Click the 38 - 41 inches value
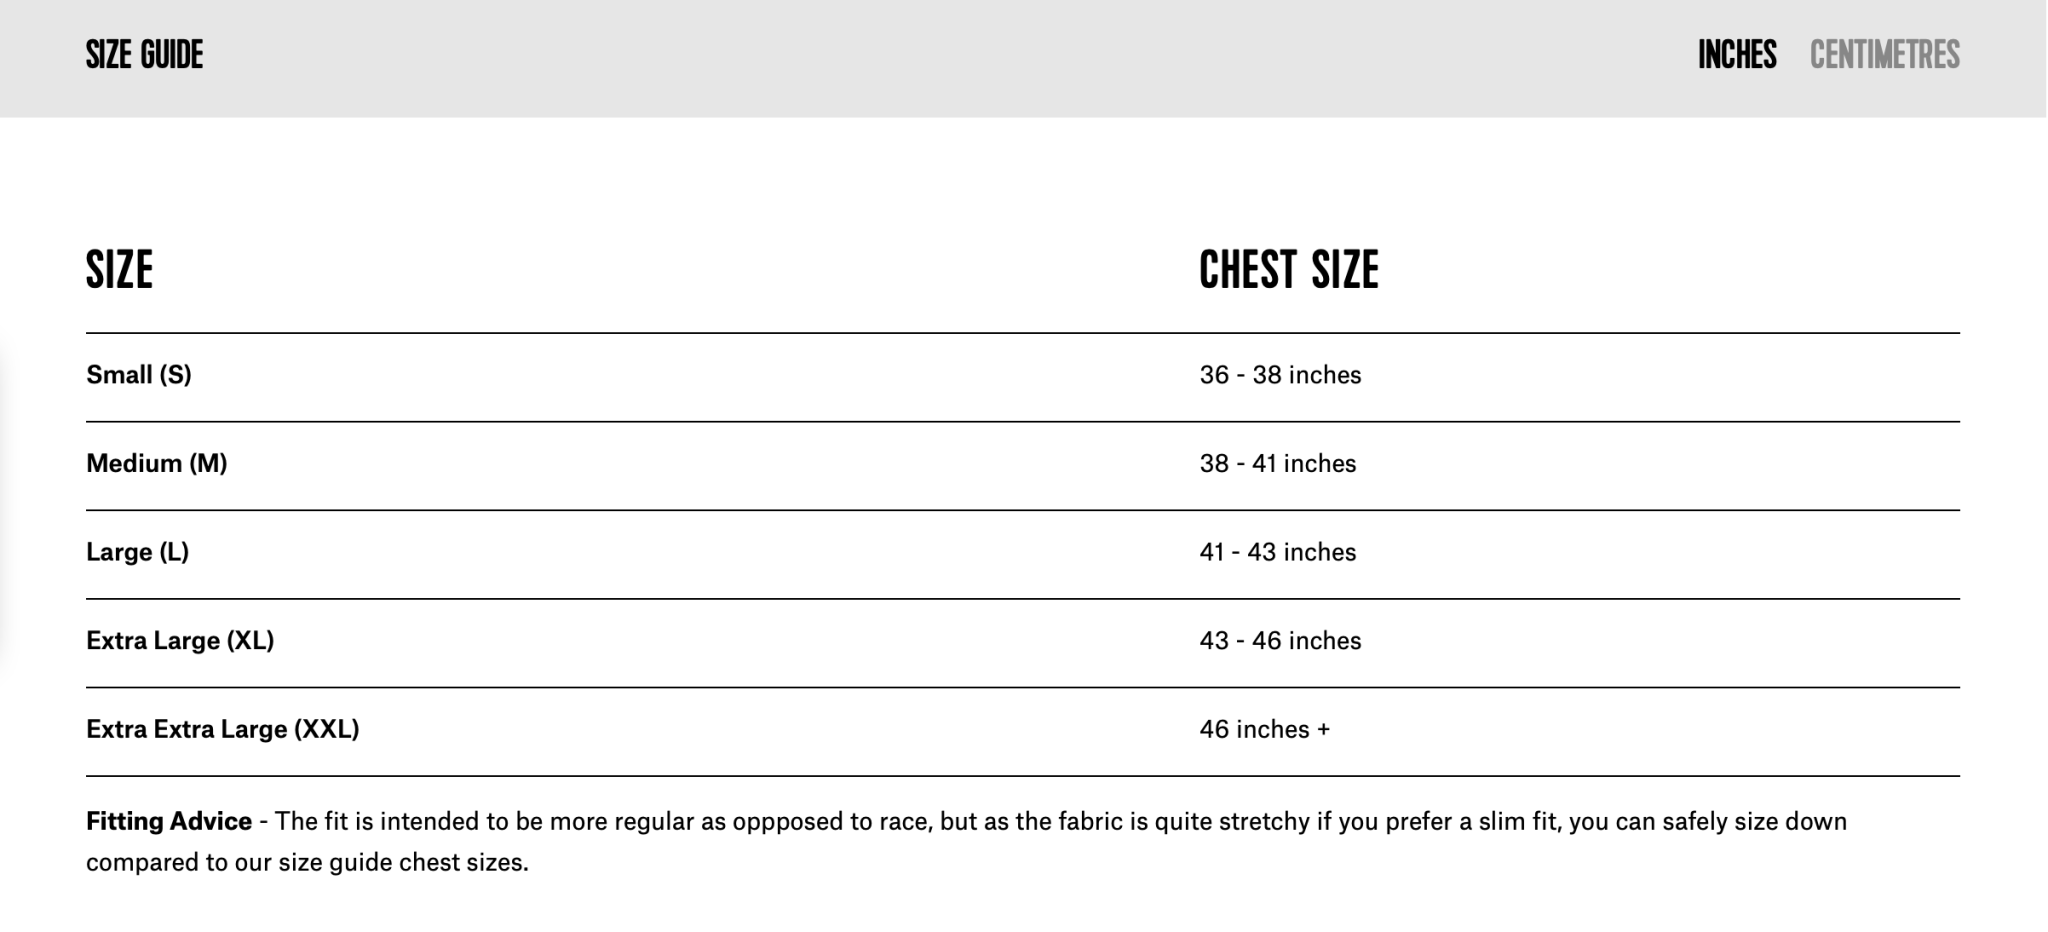Viewport: 2048px width, 932px height. (1278, 464)
